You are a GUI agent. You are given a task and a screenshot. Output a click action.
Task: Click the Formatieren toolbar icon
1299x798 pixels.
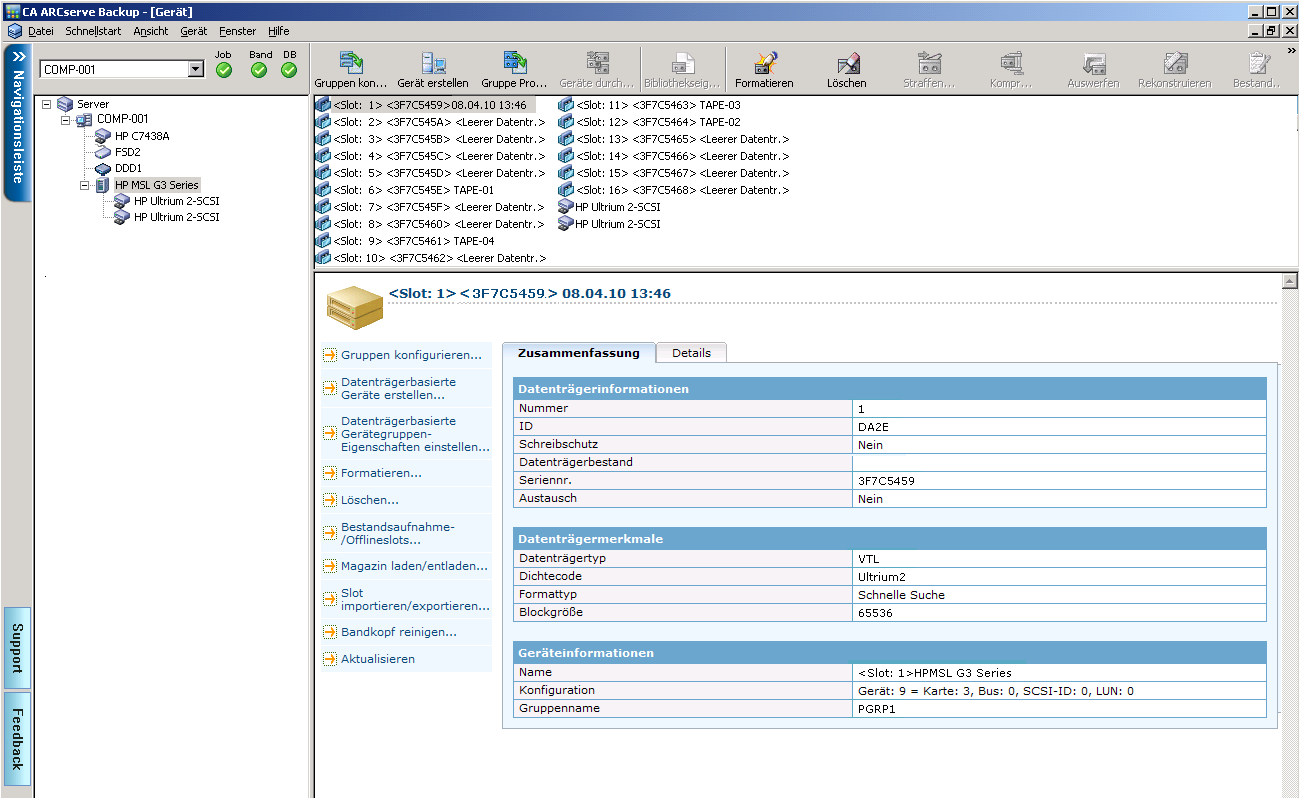[x=763, y=64]
